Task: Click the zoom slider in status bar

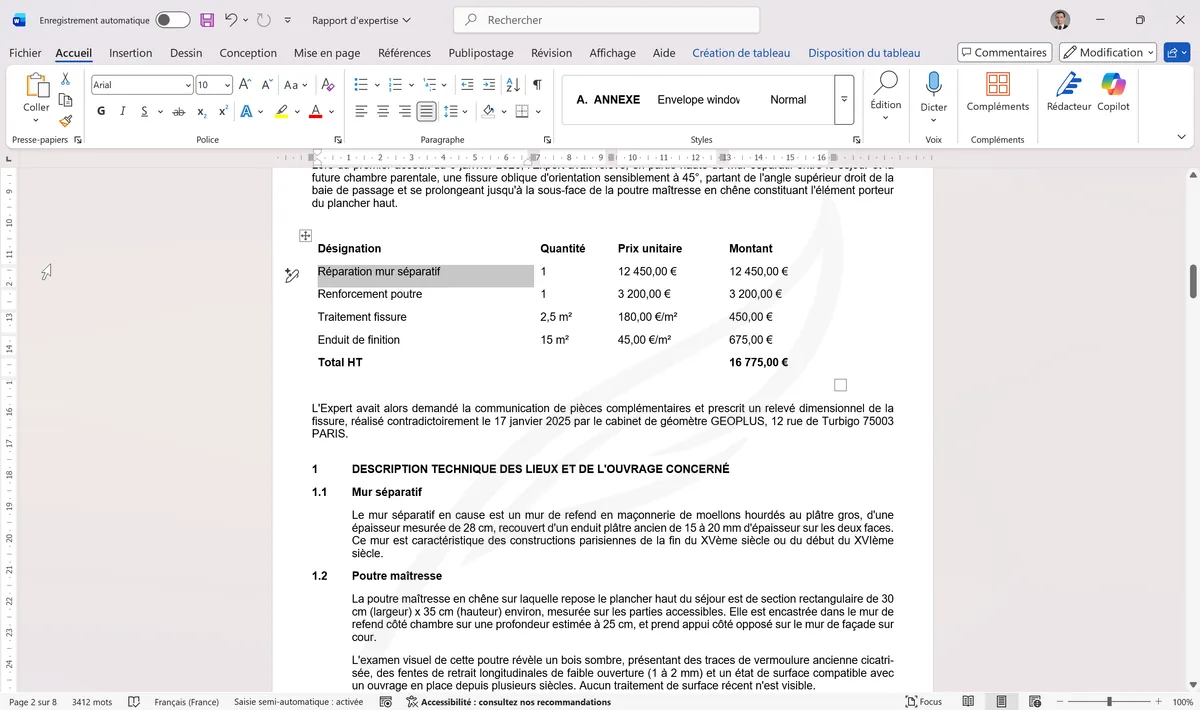Action: [x=1108, y=702]
